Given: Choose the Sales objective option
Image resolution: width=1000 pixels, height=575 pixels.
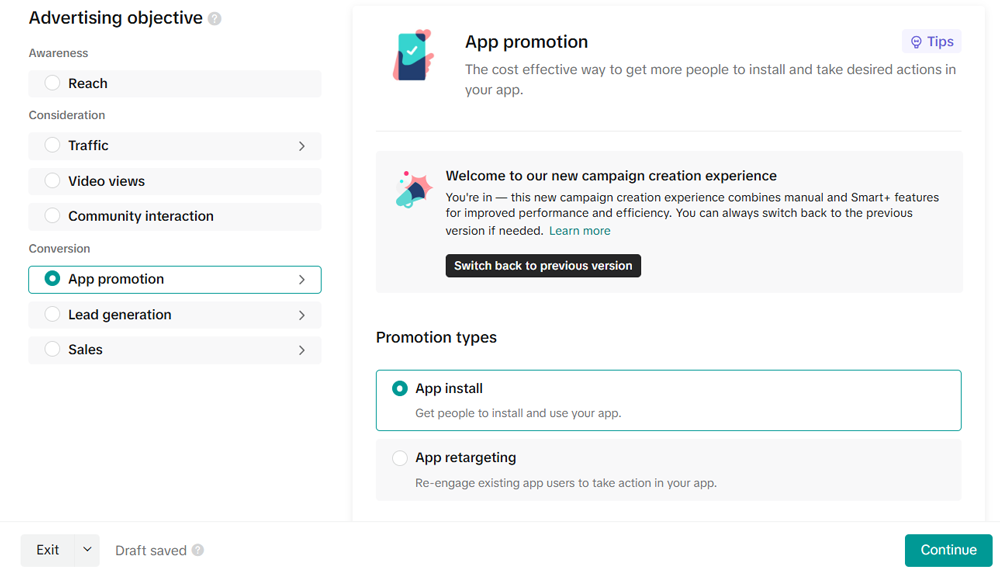Looking at the screenshot, I should (x=52, y=350).
